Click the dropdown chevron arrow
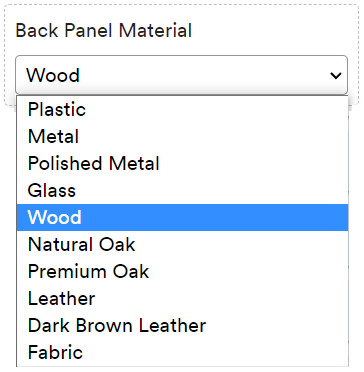 point(335,76)
